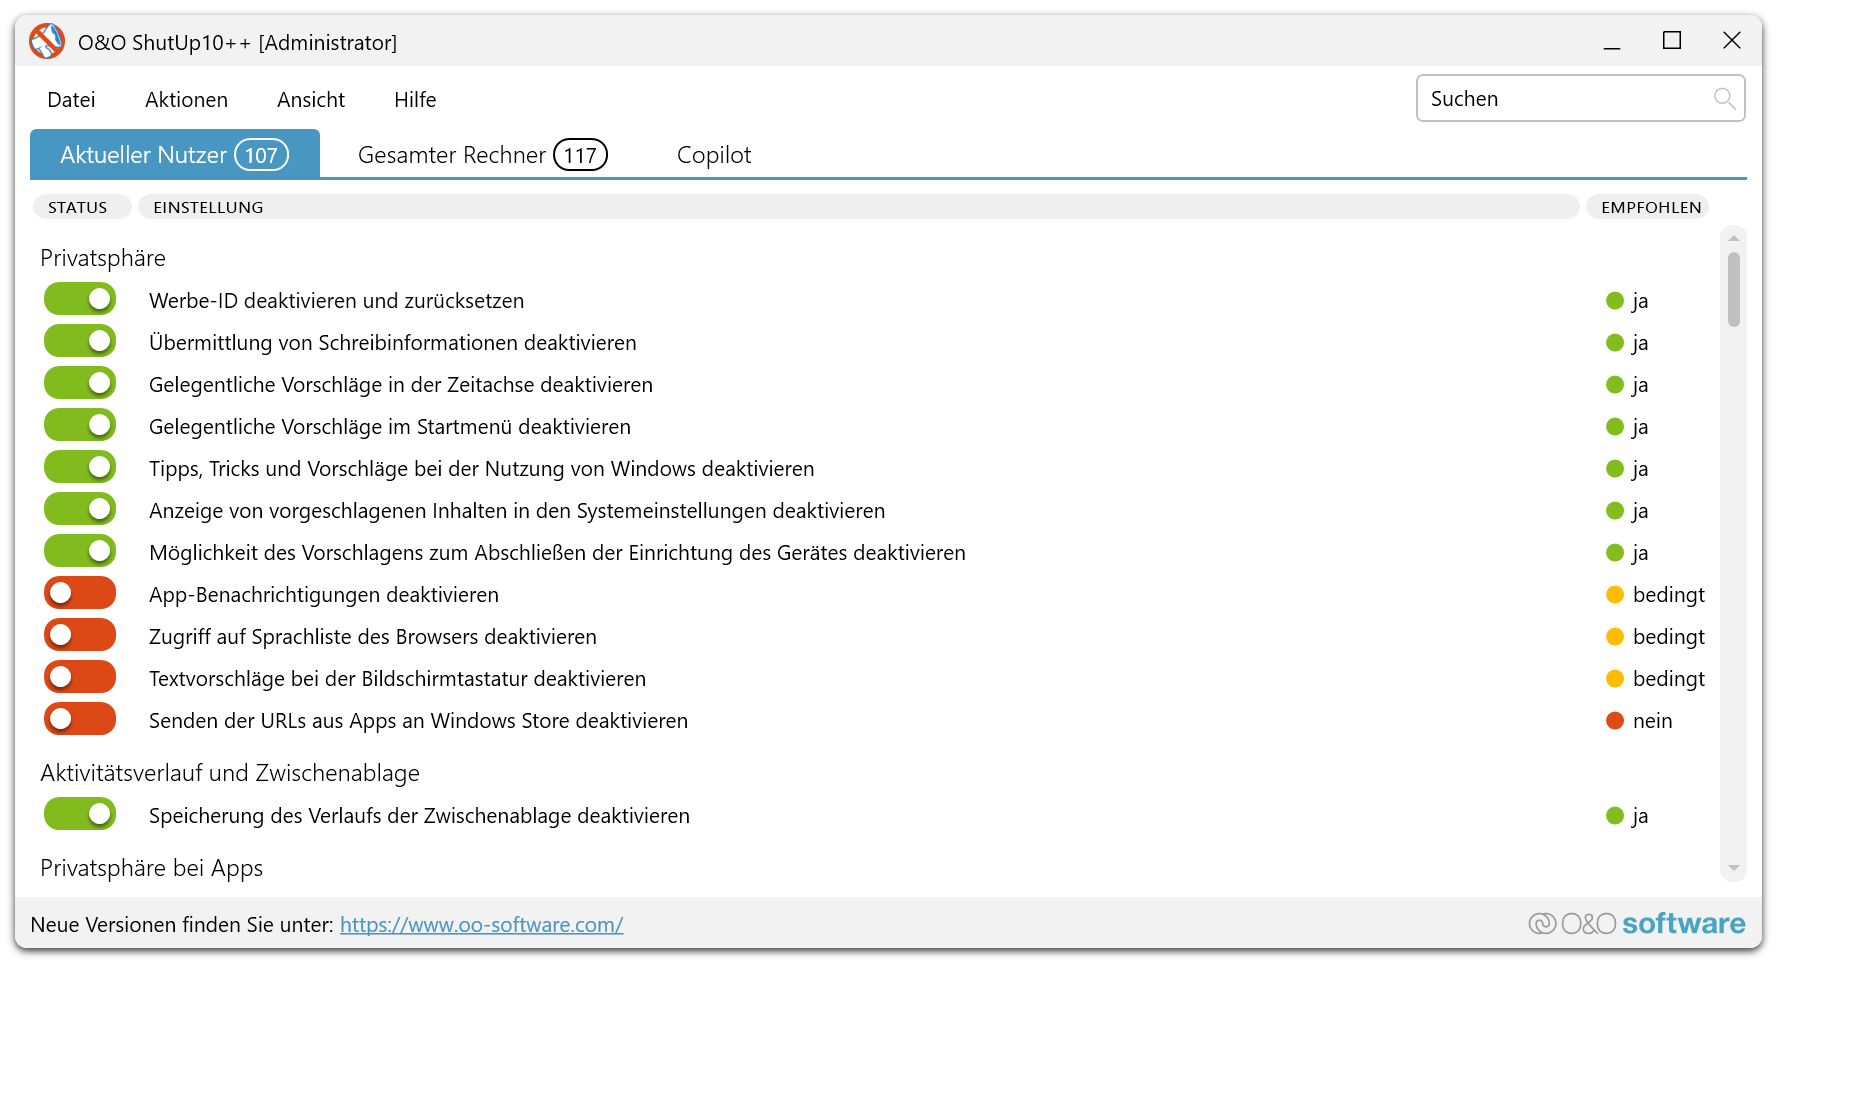Image resolution: width=1865 pixels, height=1099 pixels.
Task: Click the red 'nein' dot beside Senden der URLs
Action: [1614, 720]
